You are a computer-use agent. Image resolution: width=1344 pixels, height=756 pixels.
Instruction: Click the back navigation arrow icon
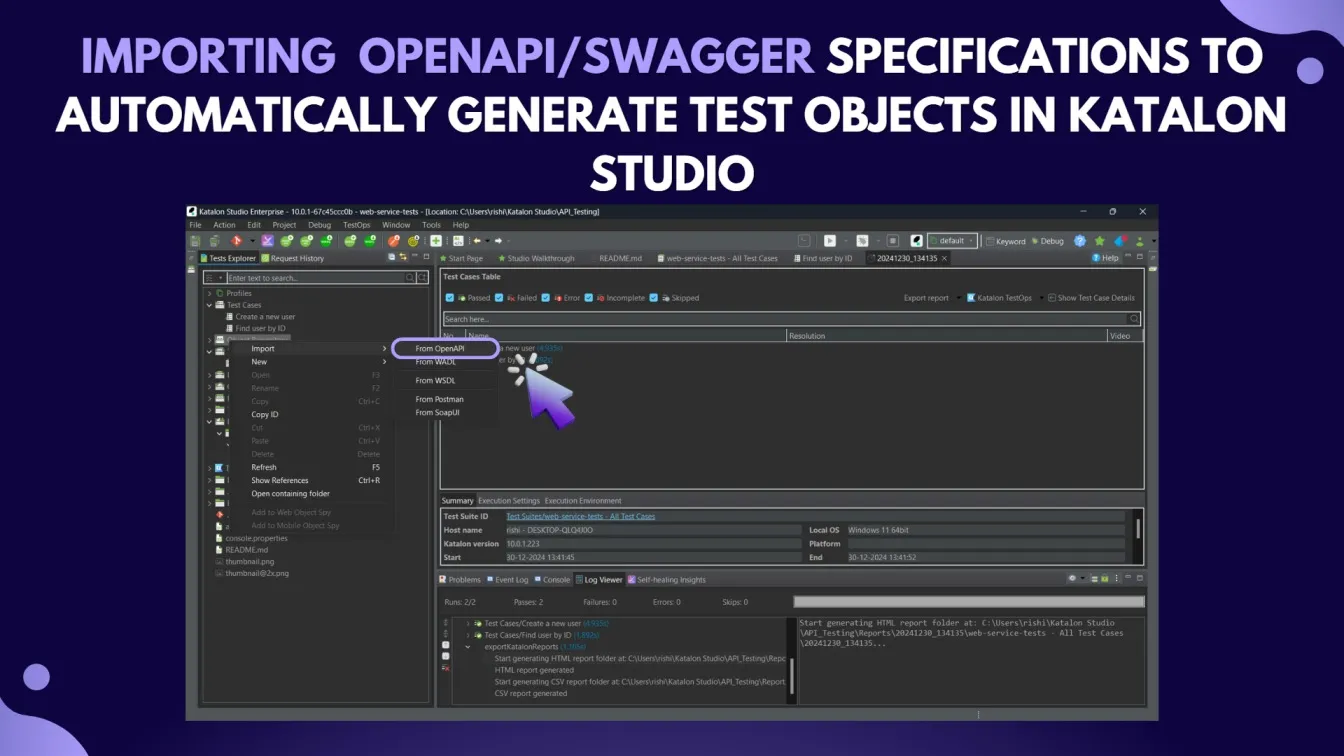pyautogui.click(x=476, y=241)
